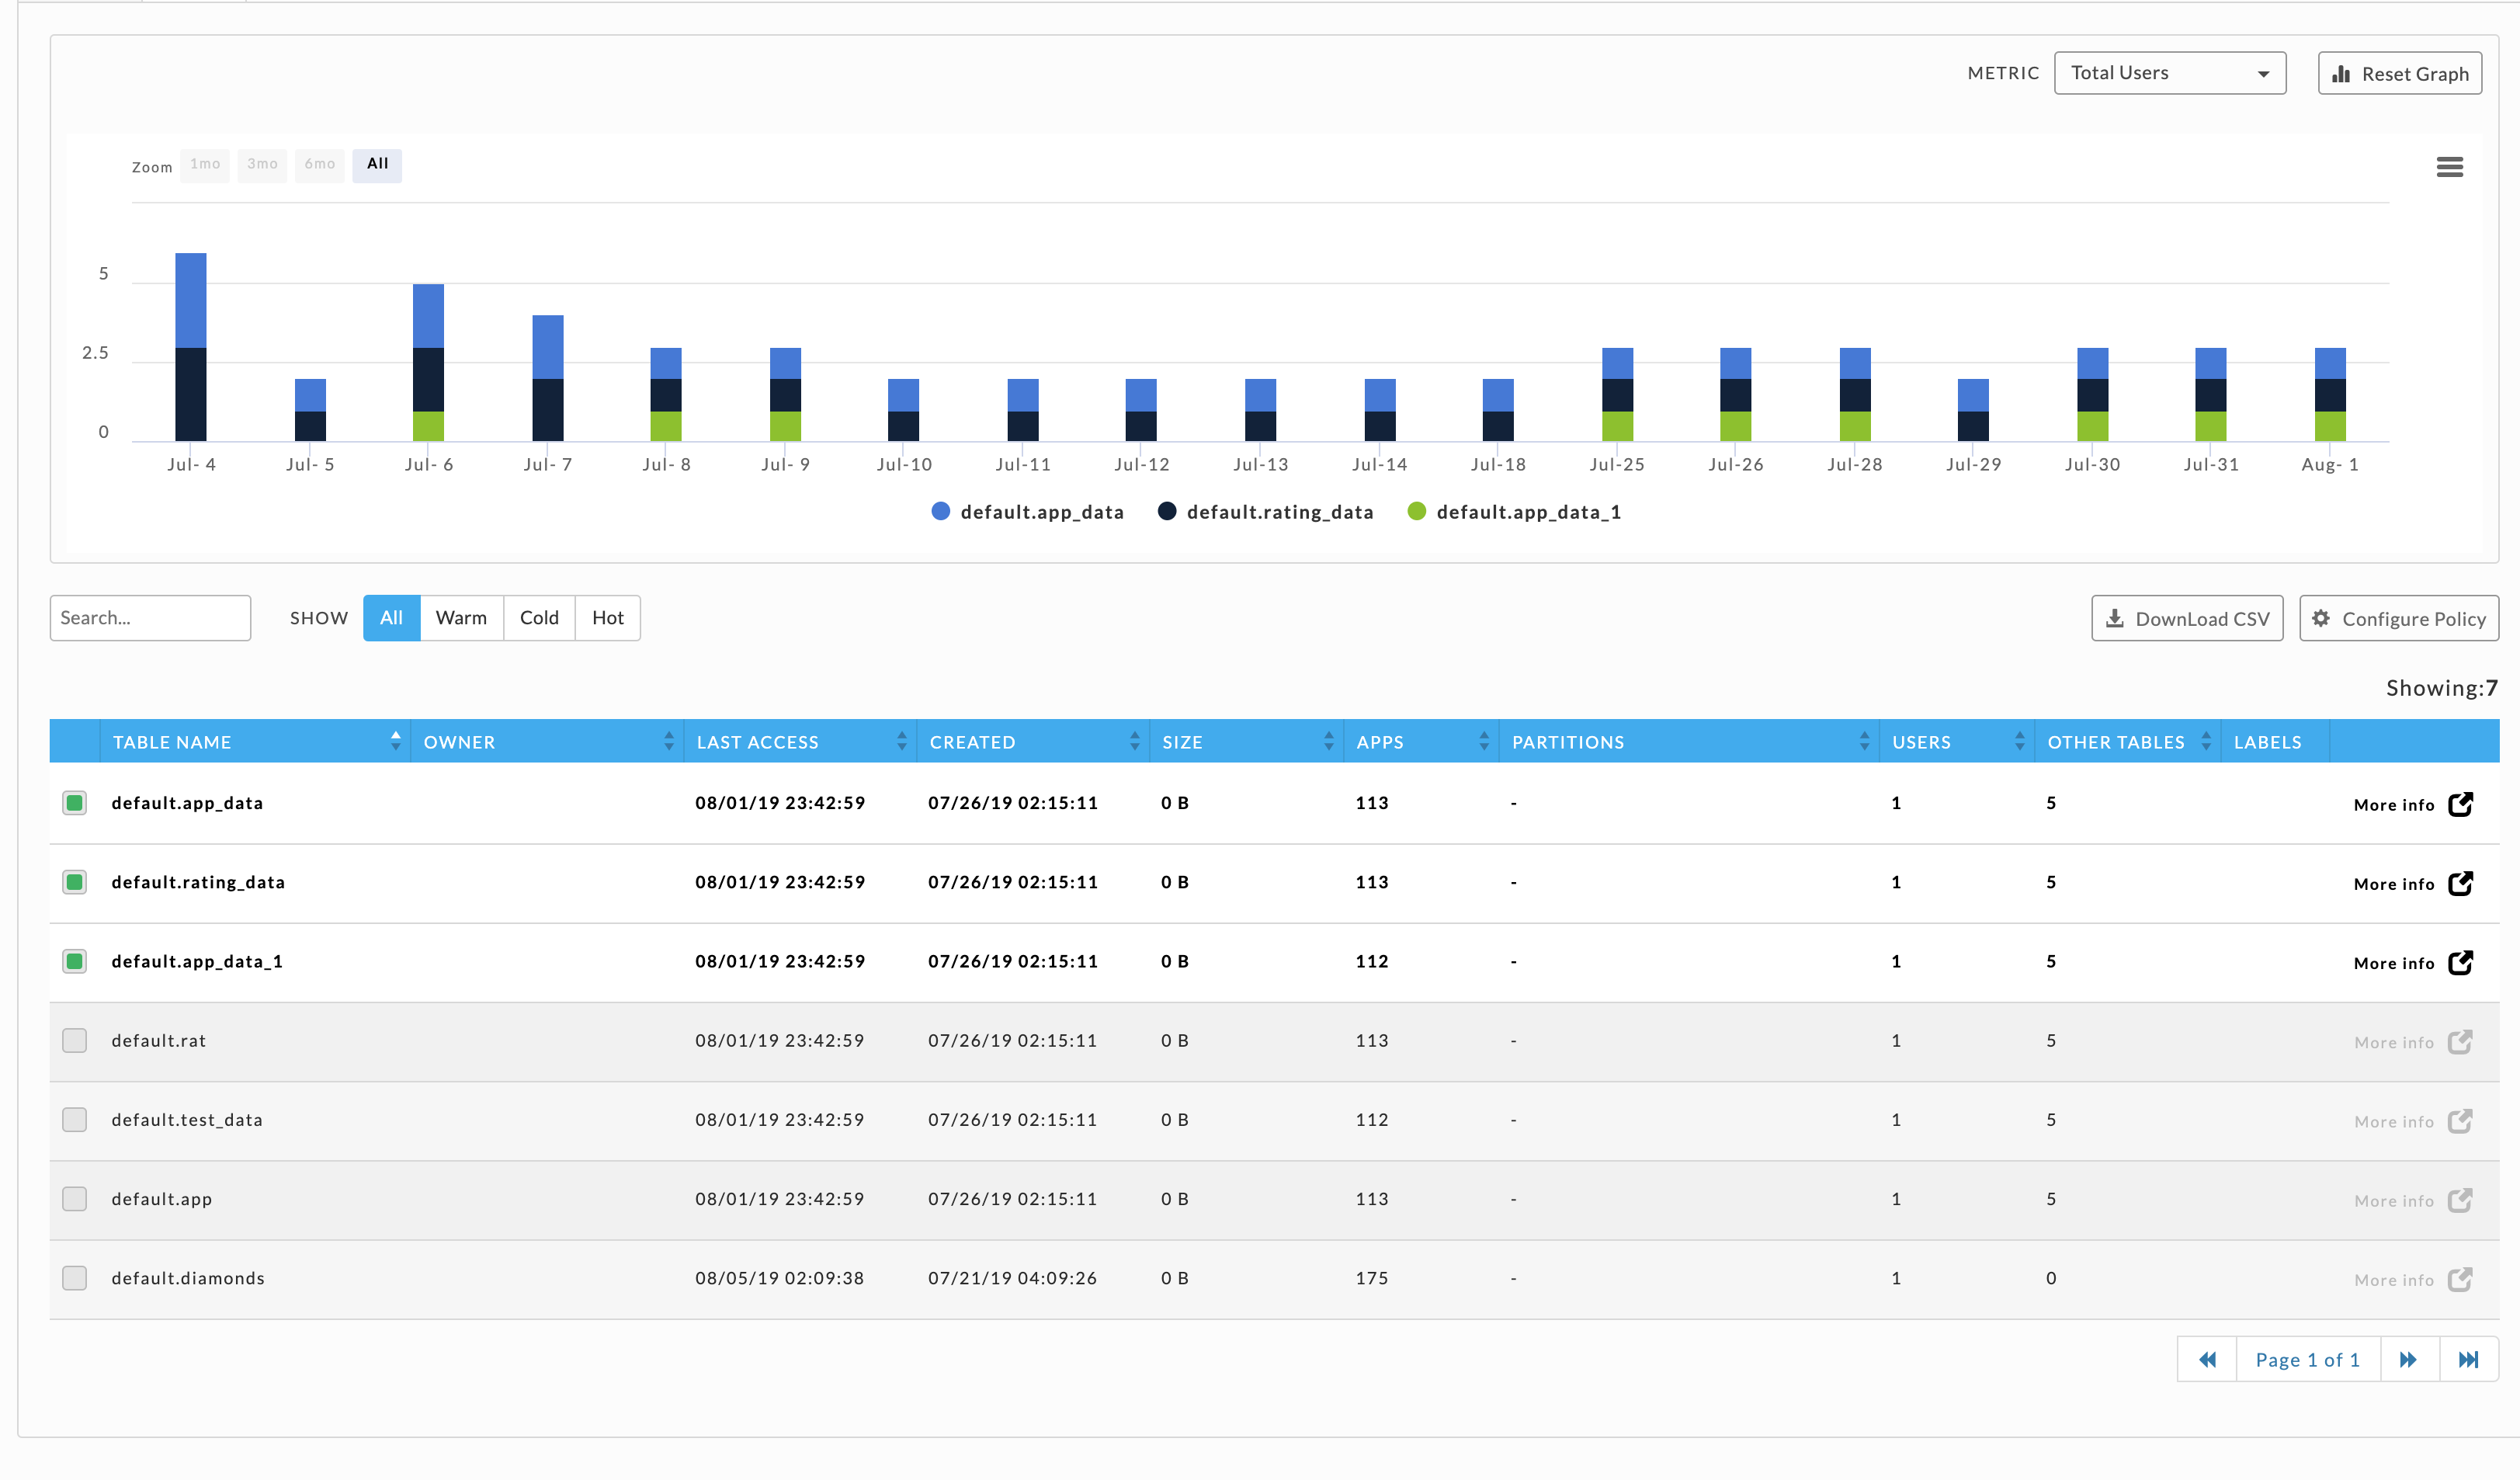2520x1480 pixels.
Task: Open Configure Policy settings
Action: 2398,618
